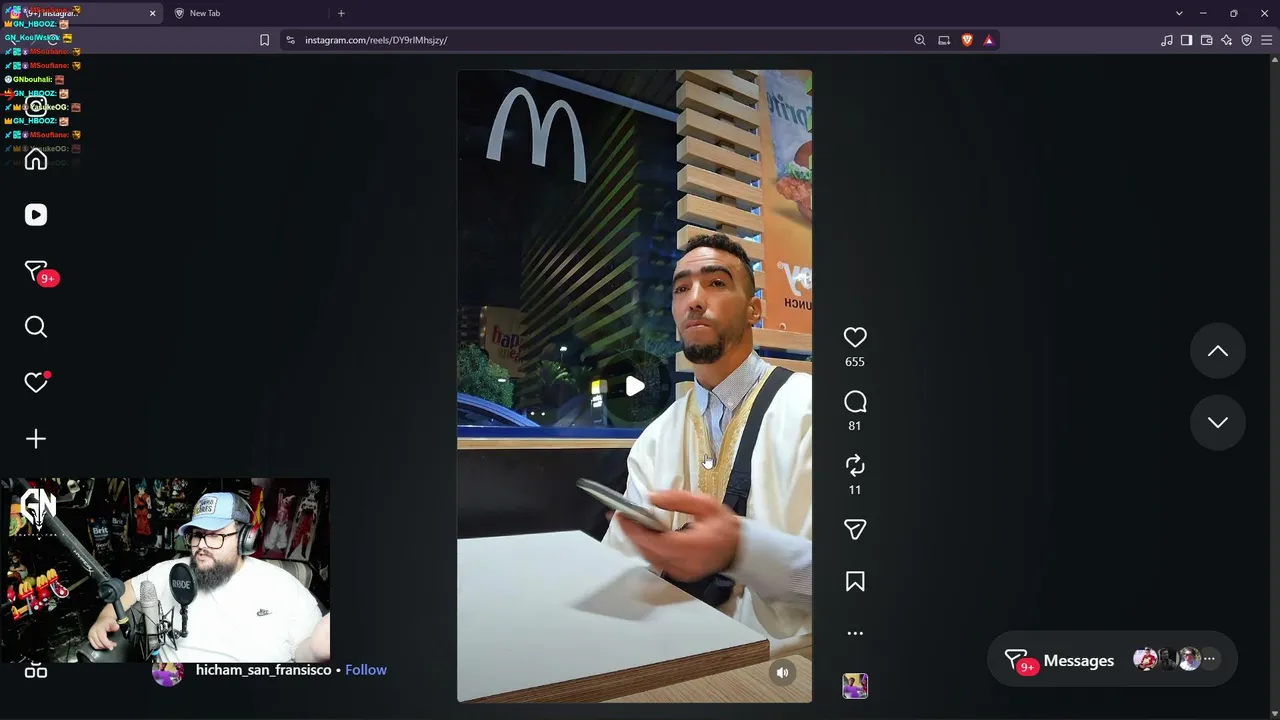The width and height of the screenshot is (1280, 720).
Task: Share the reel via paper plane icon
Action: tap(855, 530)
